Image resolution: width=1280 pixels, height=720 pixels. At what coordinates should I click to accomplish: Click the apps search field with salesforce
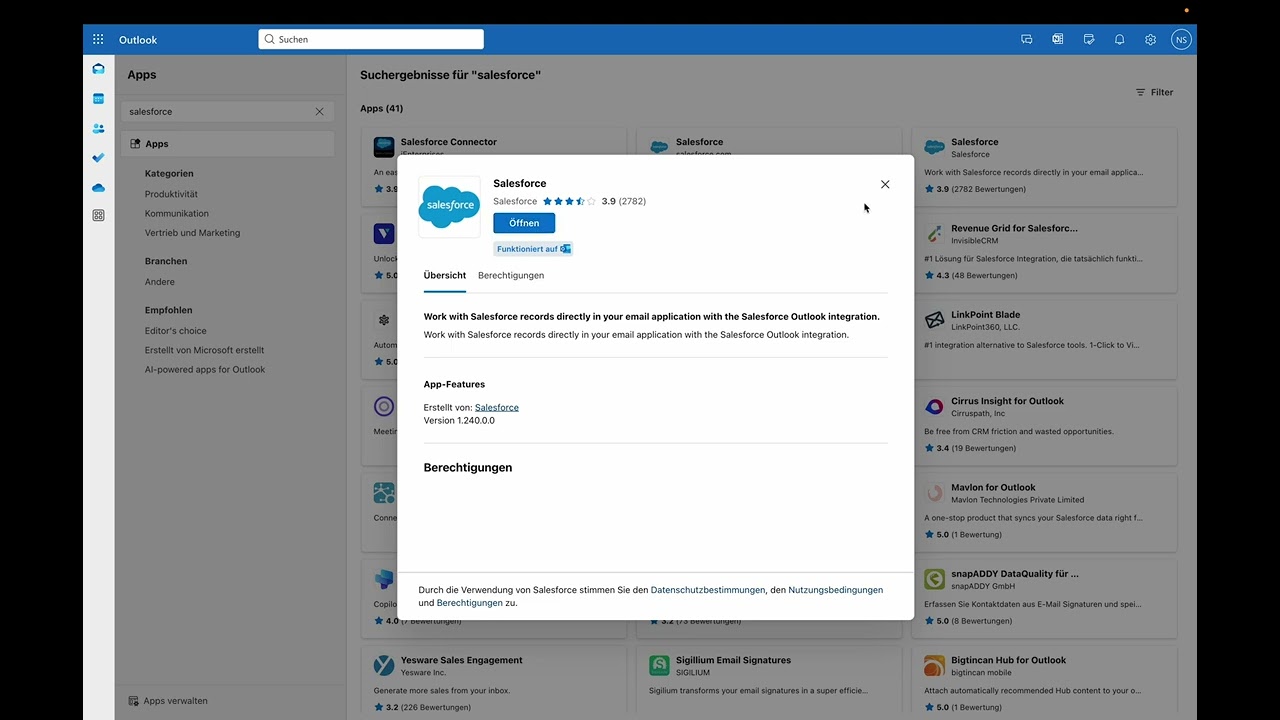click(x=228, y=112)
